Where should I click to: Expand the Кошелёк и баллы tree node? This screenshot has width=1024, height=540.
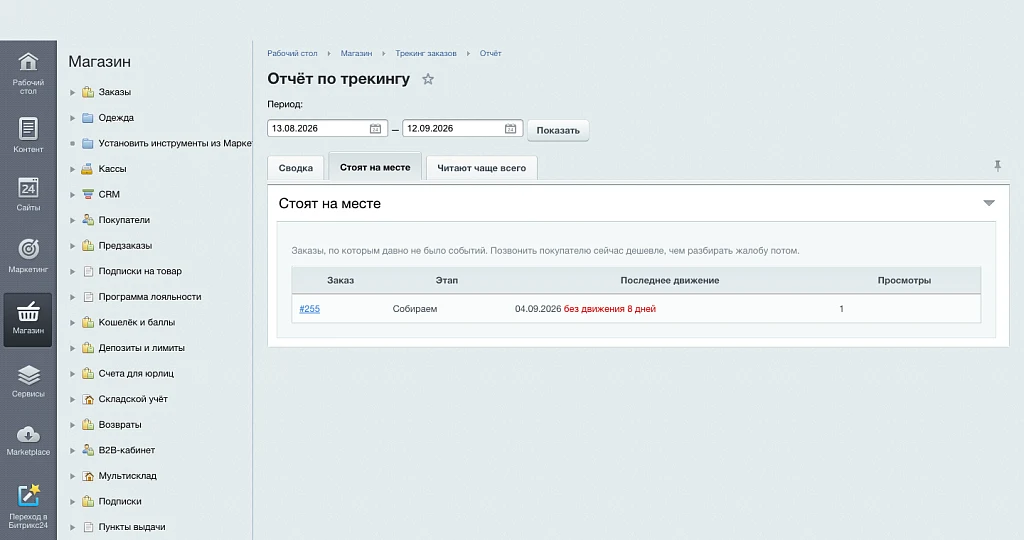coord(72,323)
